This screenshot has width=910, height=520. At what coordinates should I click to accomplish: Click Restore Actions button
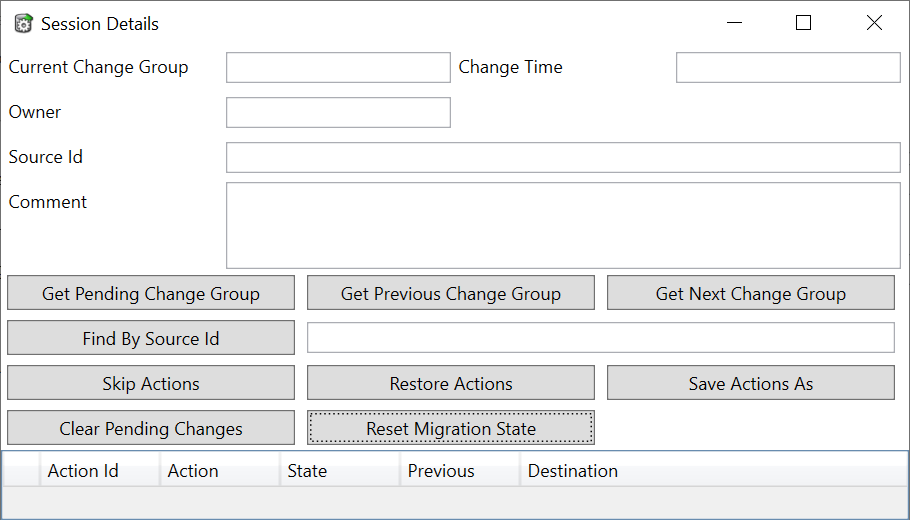coord(451,383)
